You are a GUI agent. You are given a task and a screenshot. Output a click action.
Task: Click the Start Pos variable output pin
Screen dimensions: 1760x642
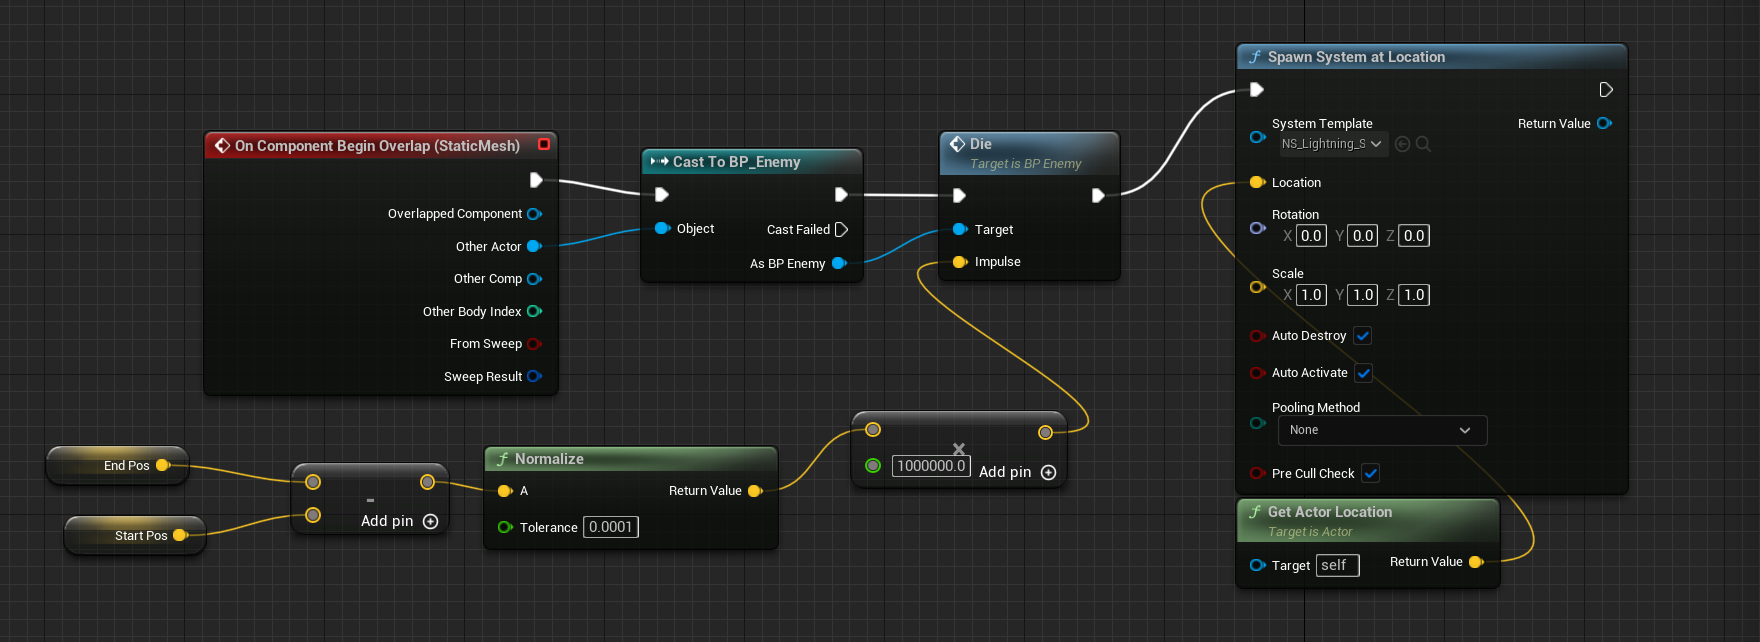coord(180,535)
